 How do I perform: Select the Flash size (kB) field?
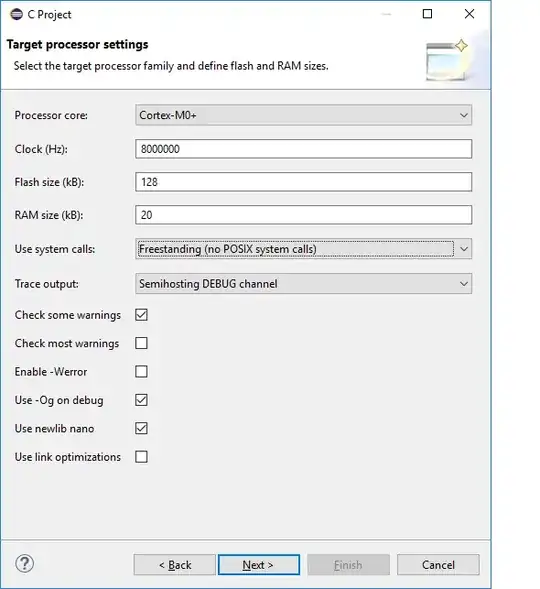pyautogui.click(x=303, y=182)
